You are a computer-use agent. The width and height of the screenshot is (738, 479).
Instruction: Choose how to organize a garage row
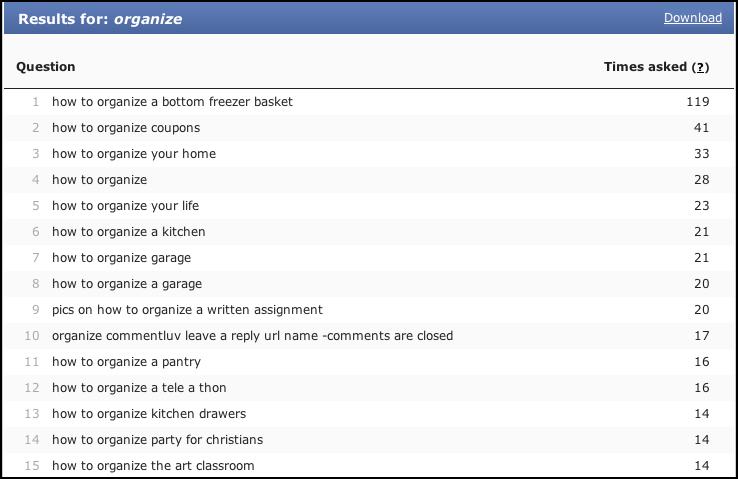tap(369, 284)
